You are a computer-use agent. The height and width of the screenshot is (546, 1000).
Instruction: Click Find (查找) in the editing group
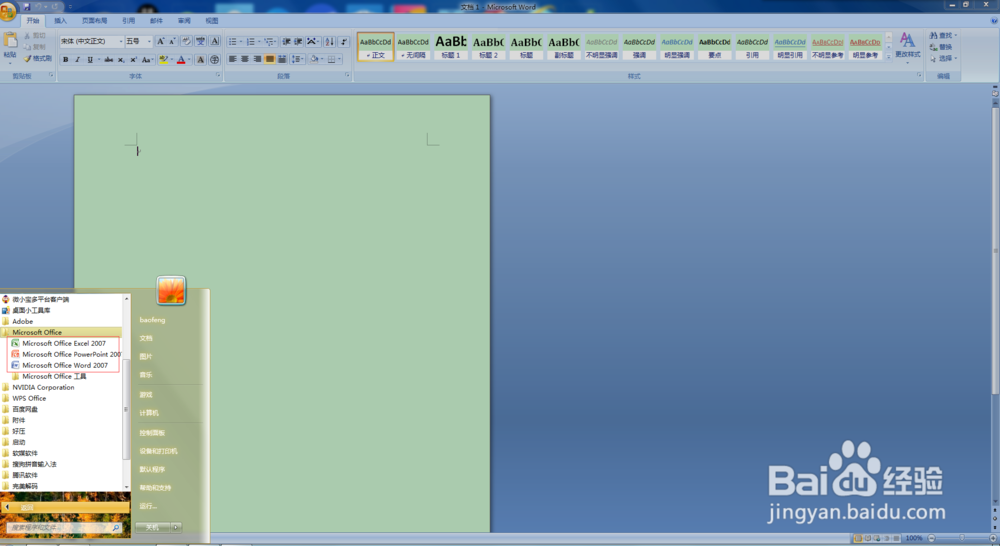(943, 36)
